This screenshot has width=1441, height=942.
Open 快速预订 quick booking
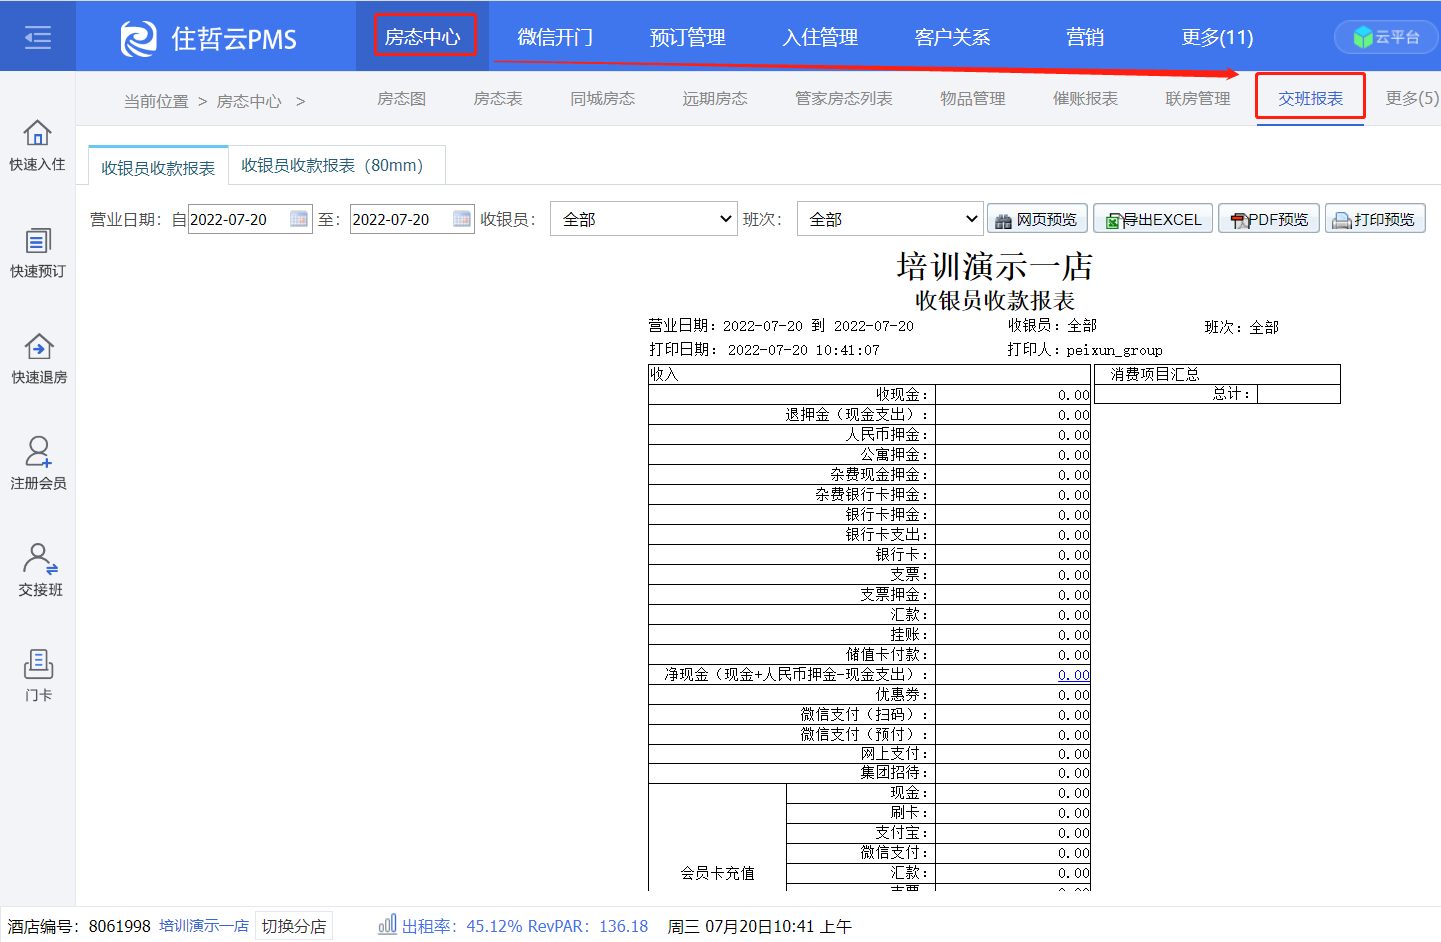click(38, 253)
